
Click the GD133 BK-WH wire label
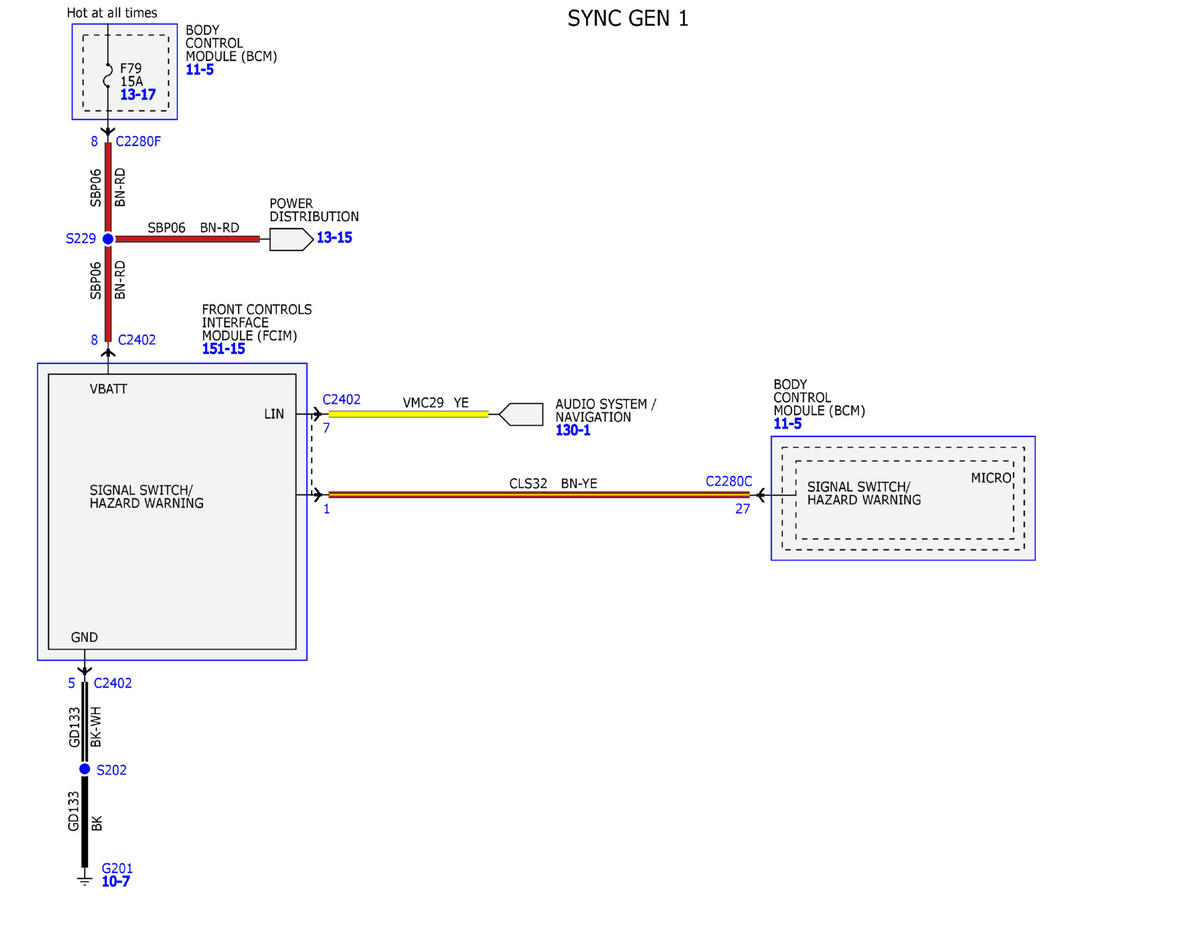(85, 726)
